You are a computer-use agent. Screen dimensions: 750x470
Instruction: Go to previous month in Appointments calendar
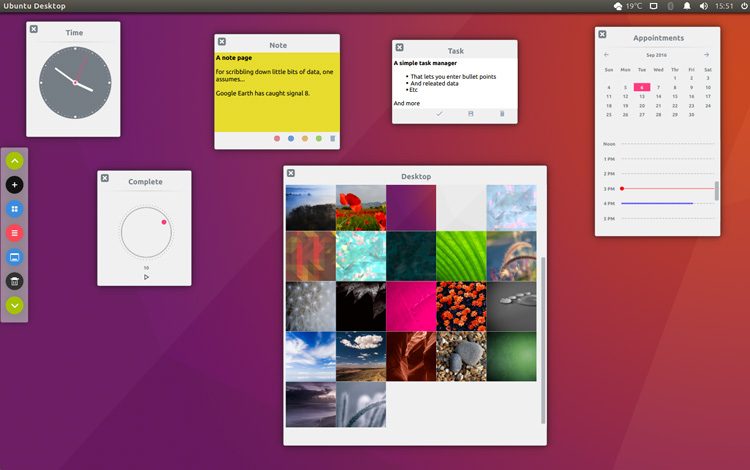(607, 55)
